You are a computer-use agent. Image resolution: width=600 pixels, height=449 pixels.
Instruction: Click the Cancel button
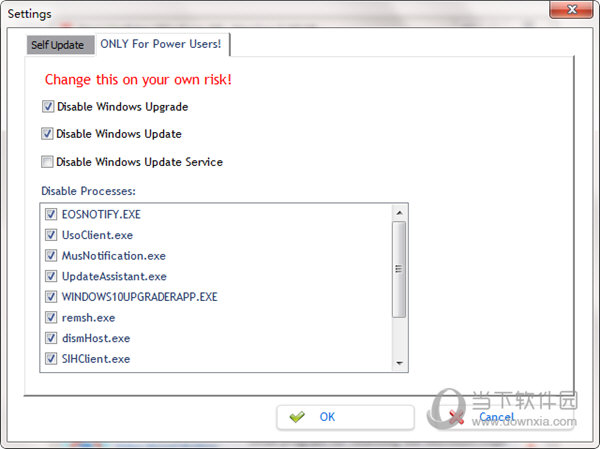(x=503, y=417)
